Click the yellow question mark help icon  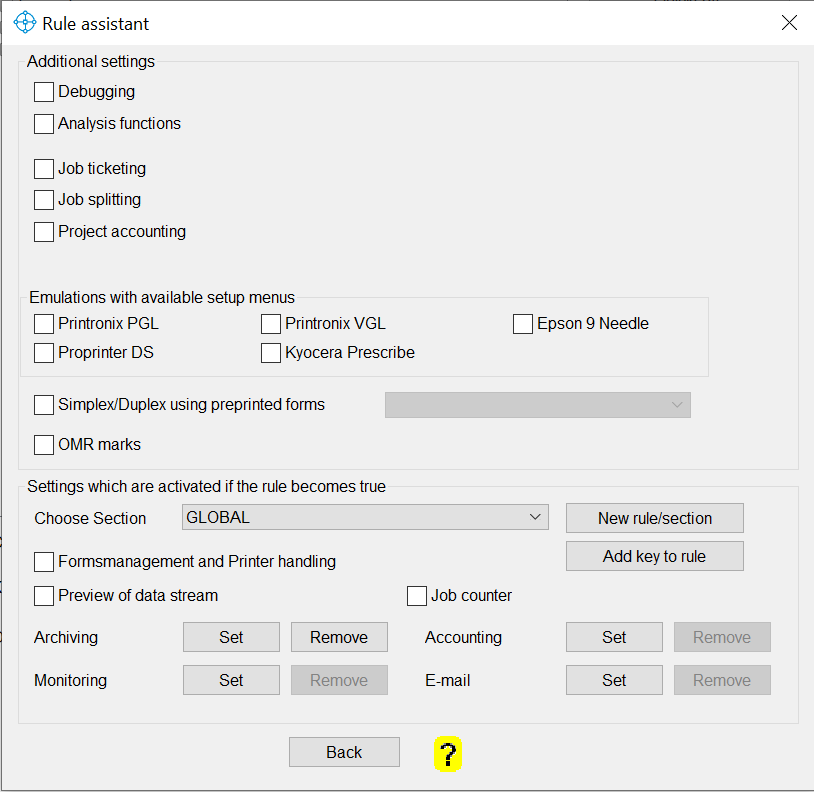[447, 754]
